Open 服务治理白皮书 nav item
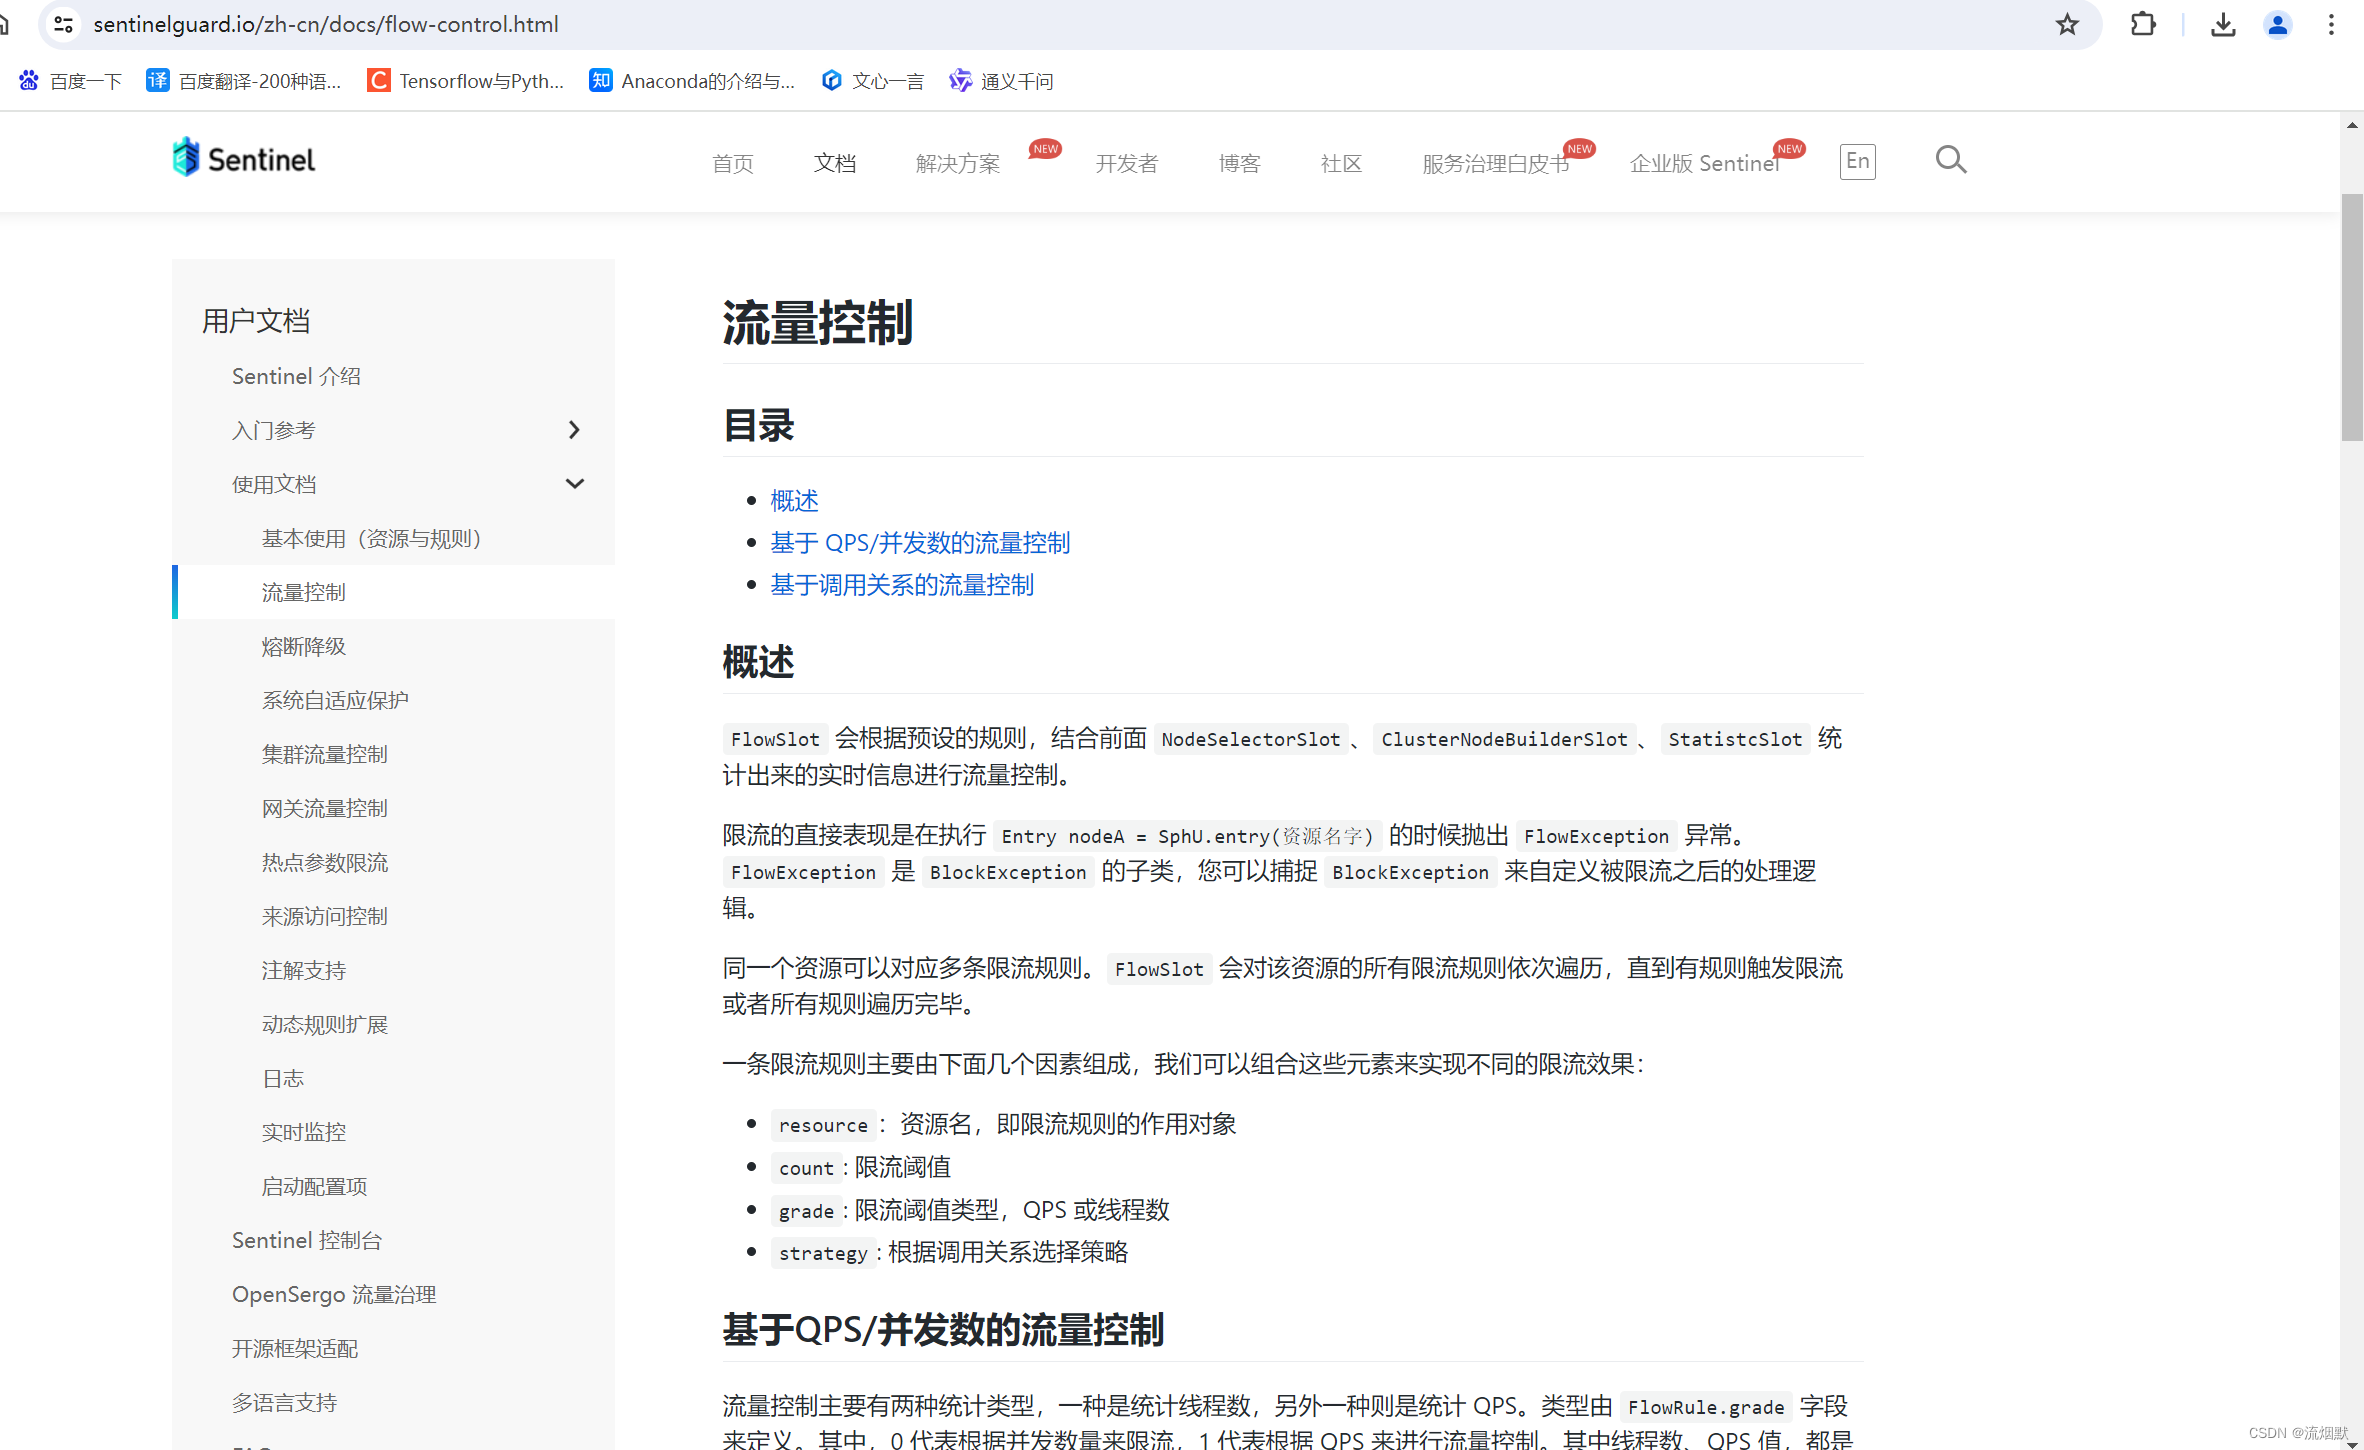This screenshot has height=1450, width=2364. click(x=1496, y=163)
